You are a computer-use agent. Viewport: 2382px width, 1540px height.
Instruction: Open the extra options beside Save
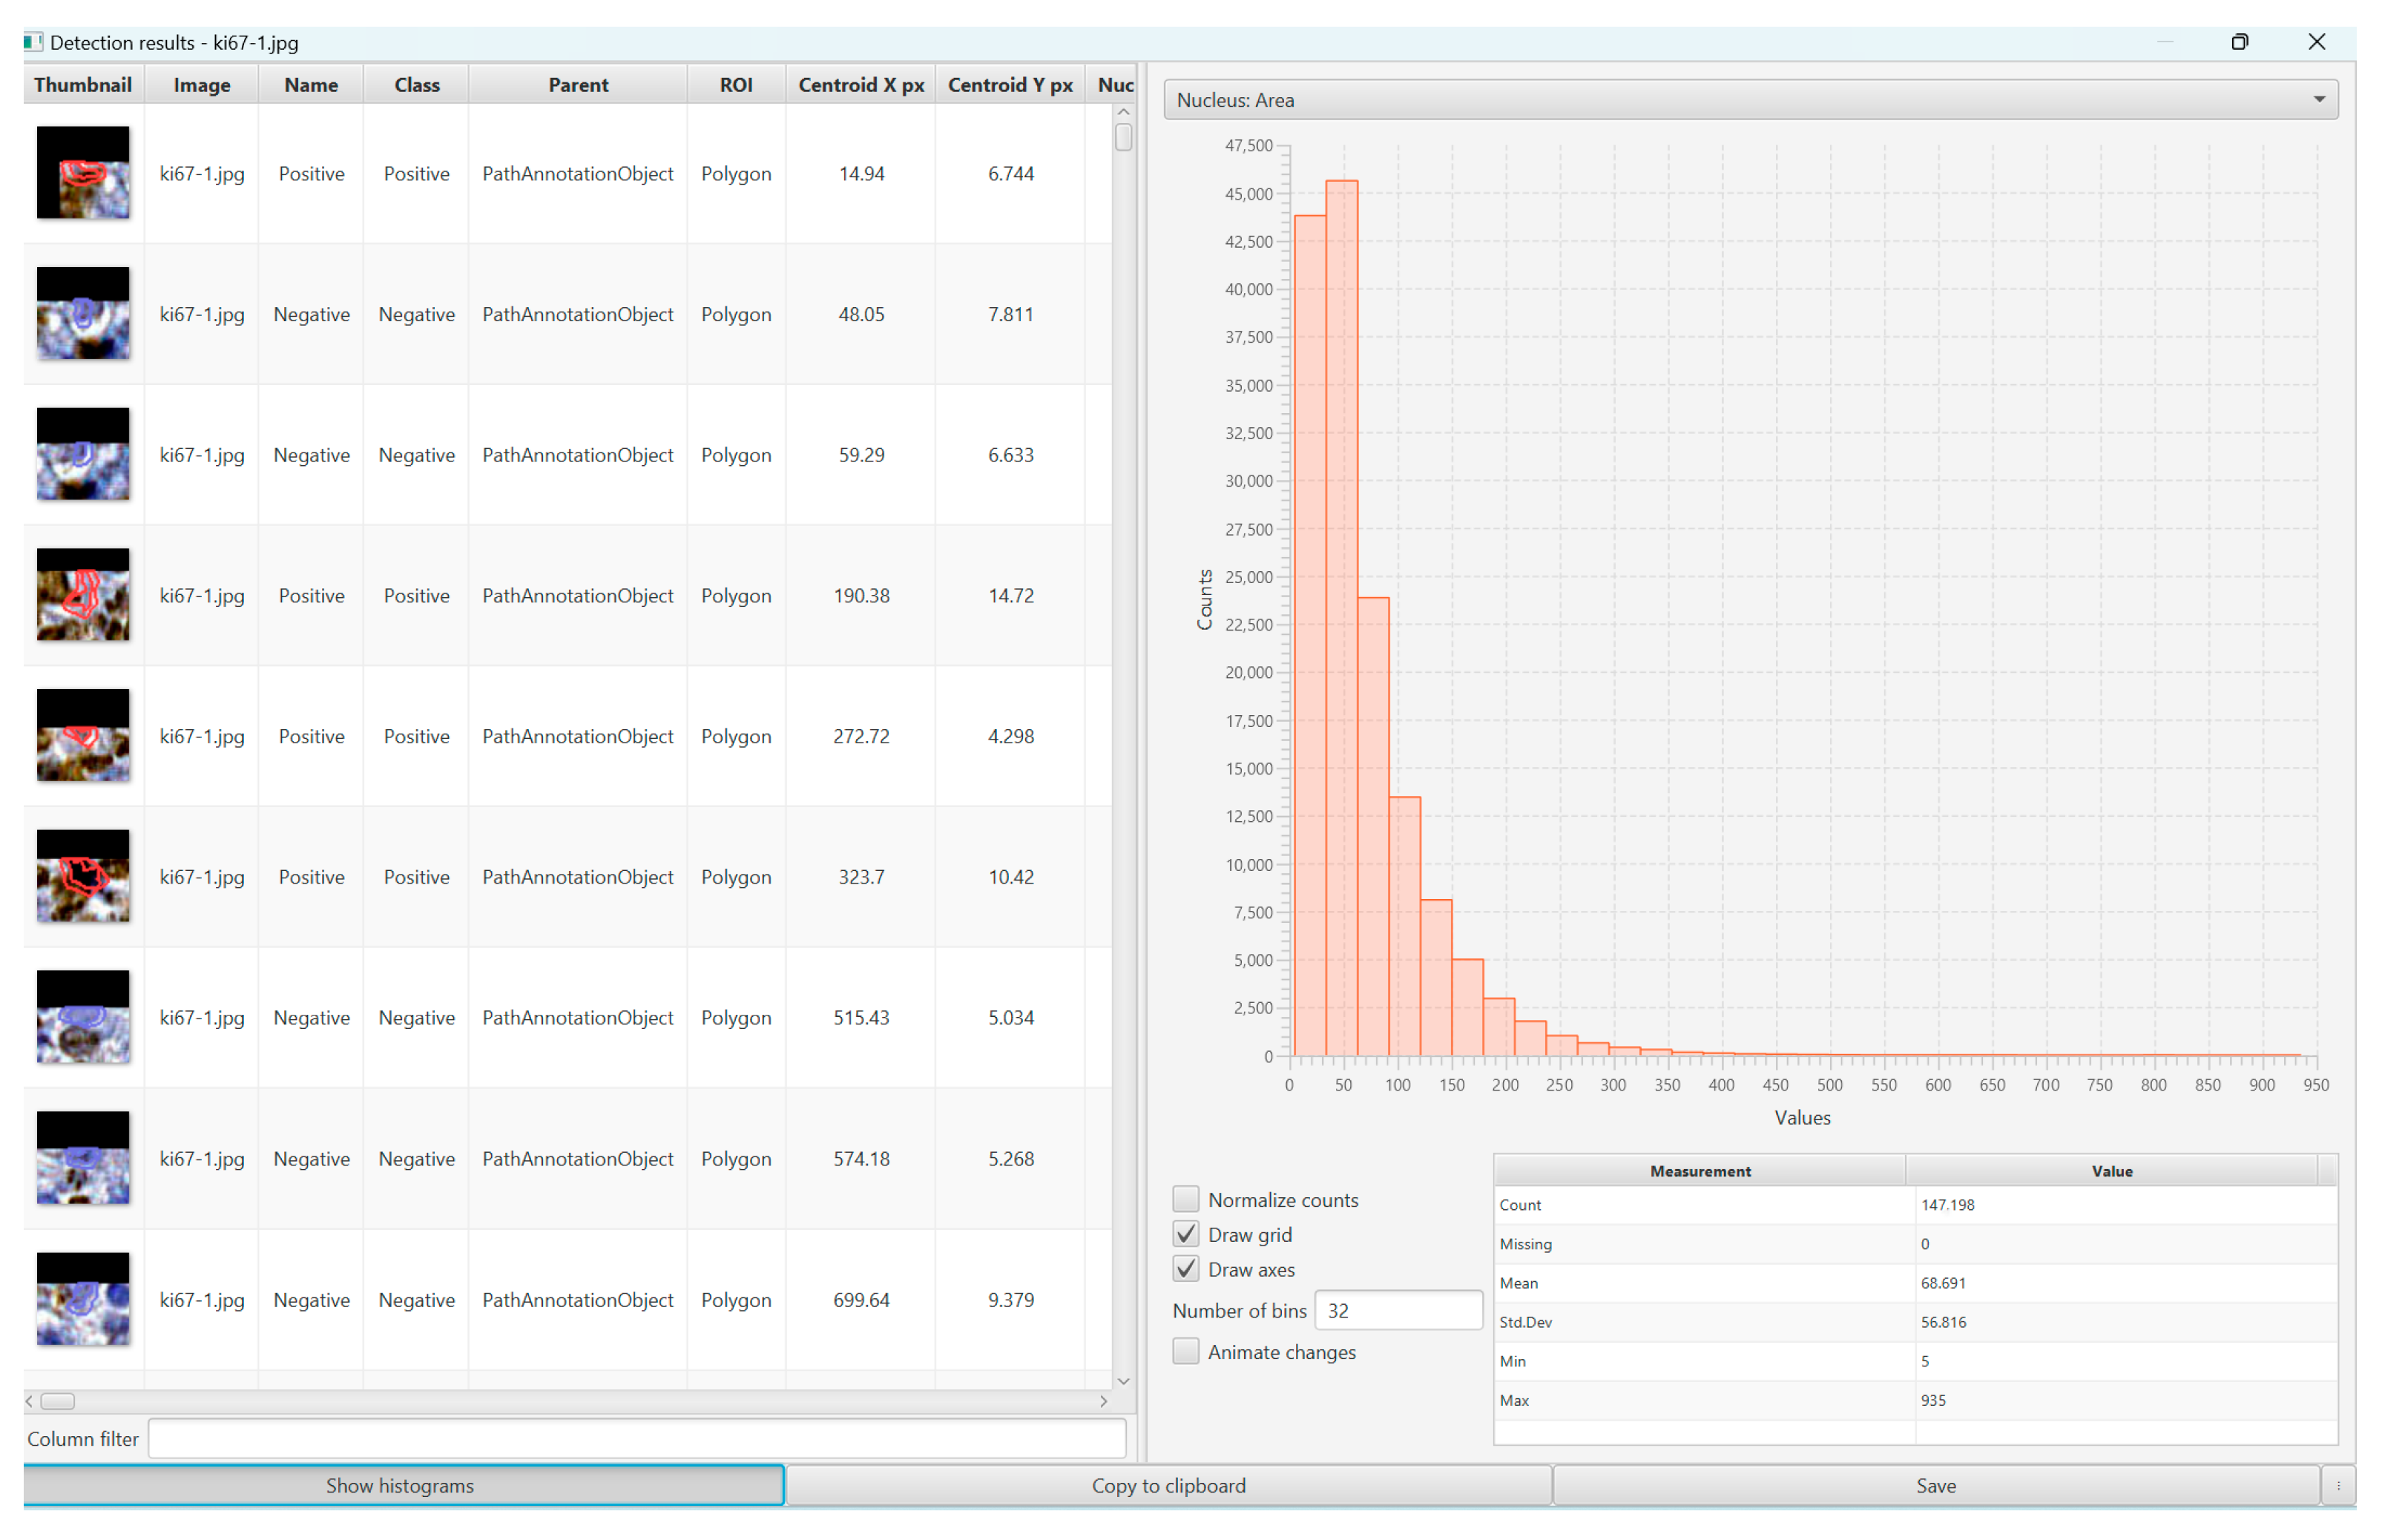(2338, 1486)
